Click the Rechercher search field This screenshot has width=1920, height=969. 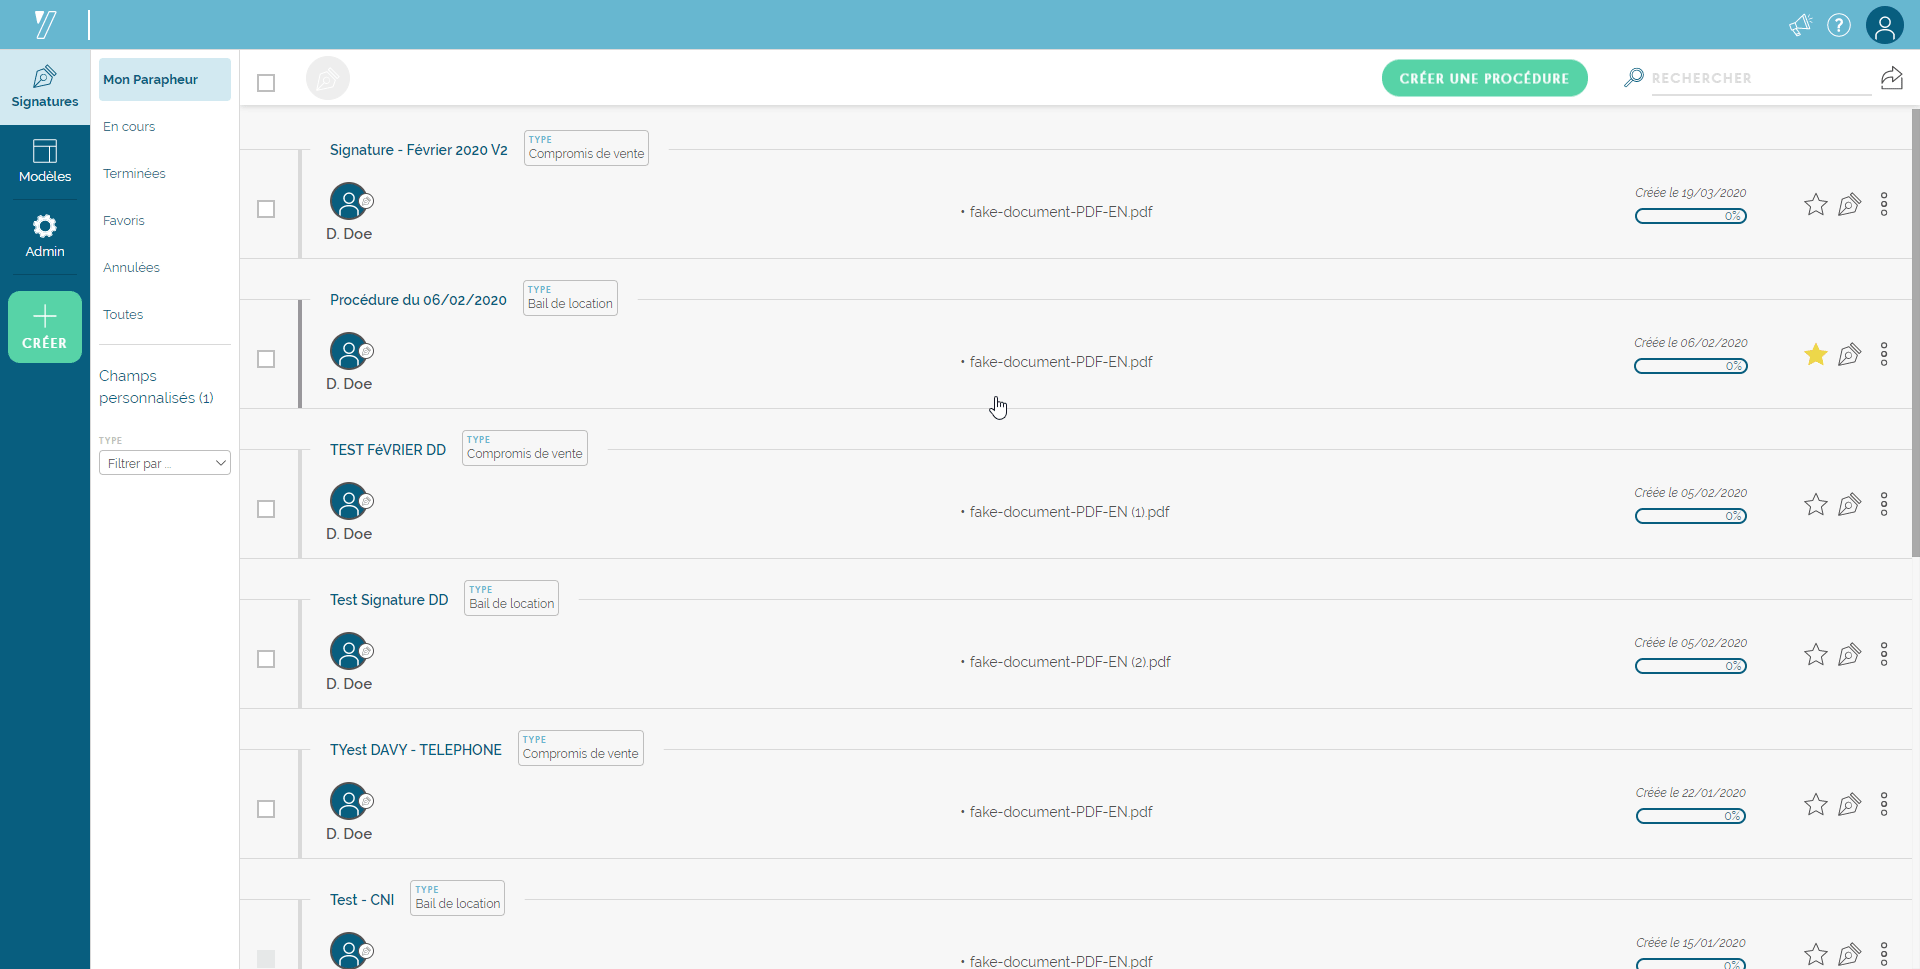[1760, 78]
